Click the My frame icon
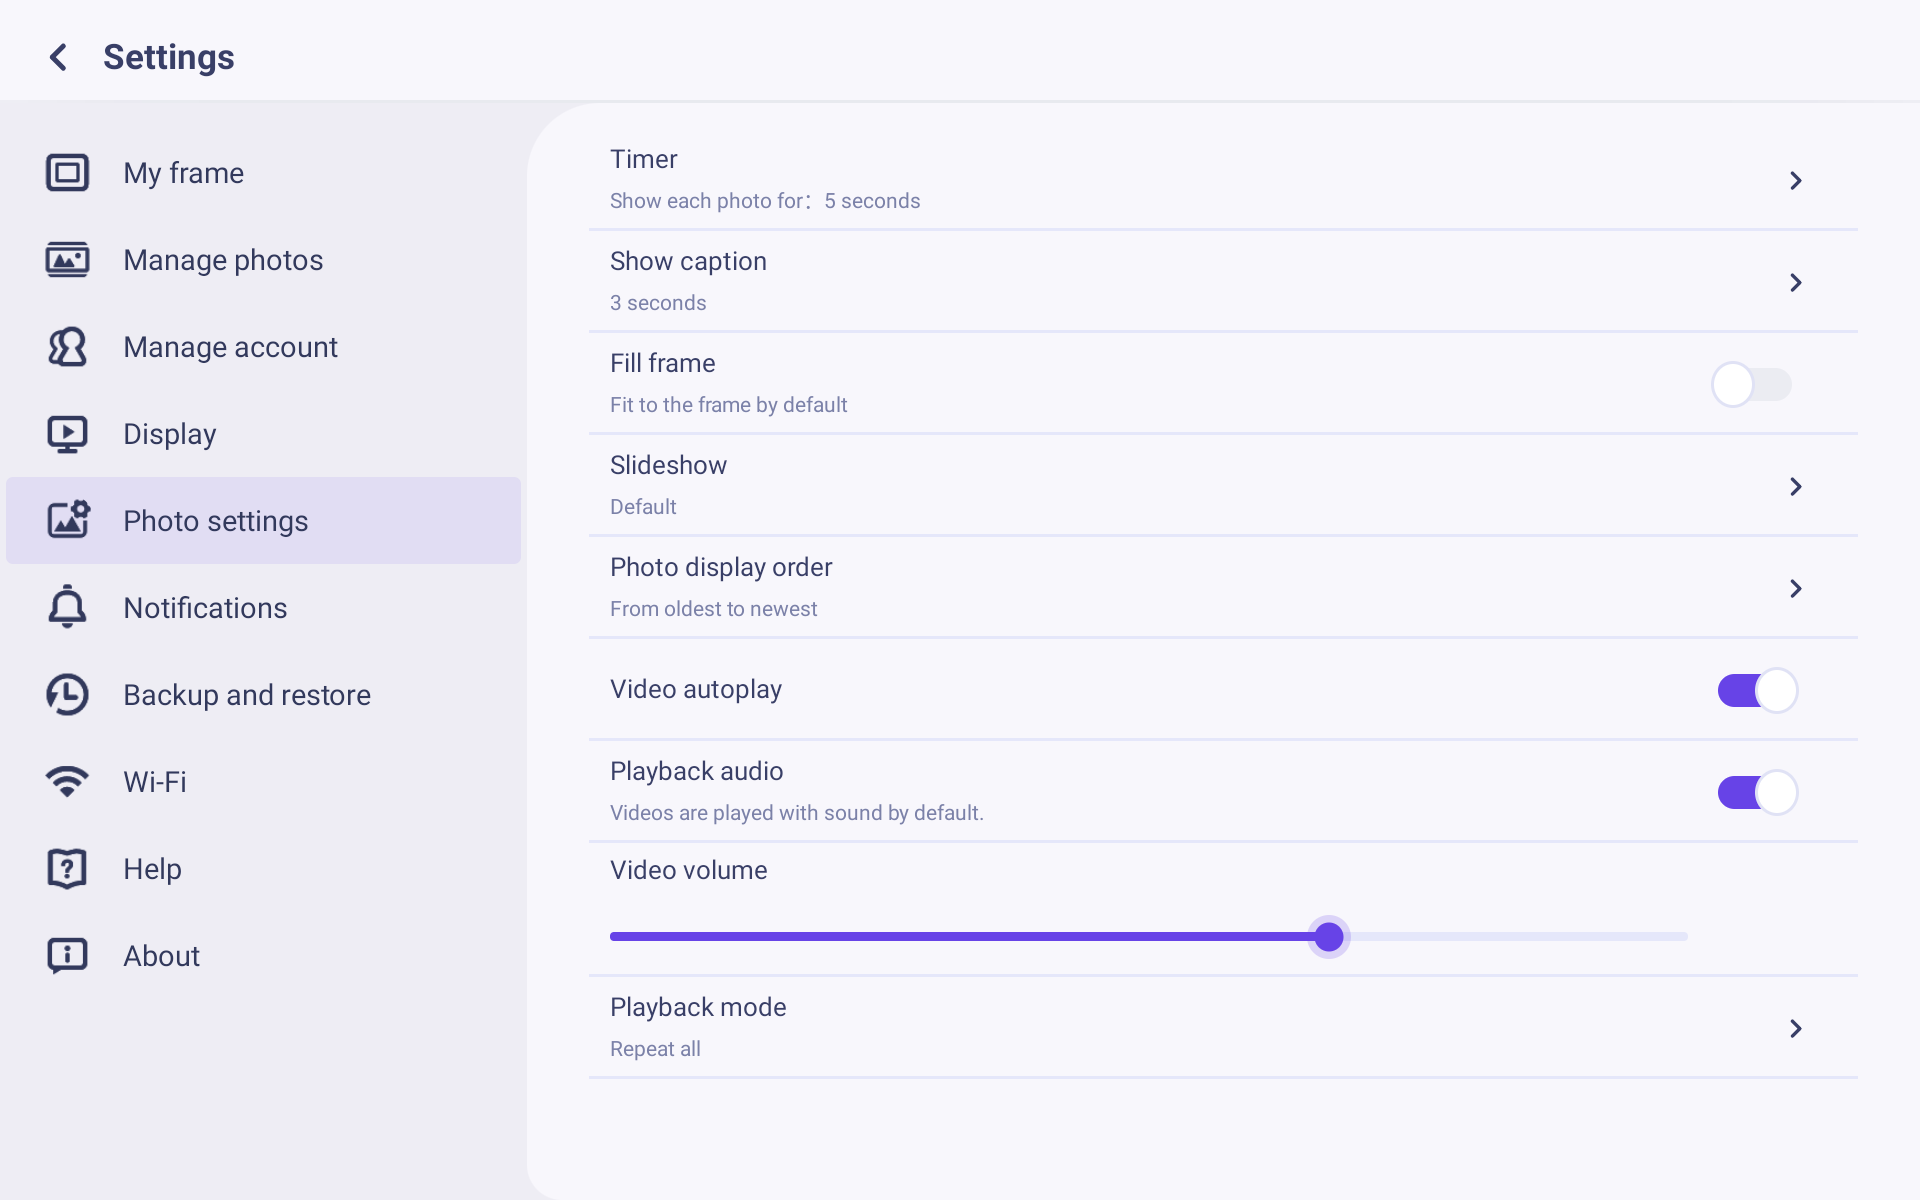This screenshot has width=1920, height=1200. (x=67, y=173)
